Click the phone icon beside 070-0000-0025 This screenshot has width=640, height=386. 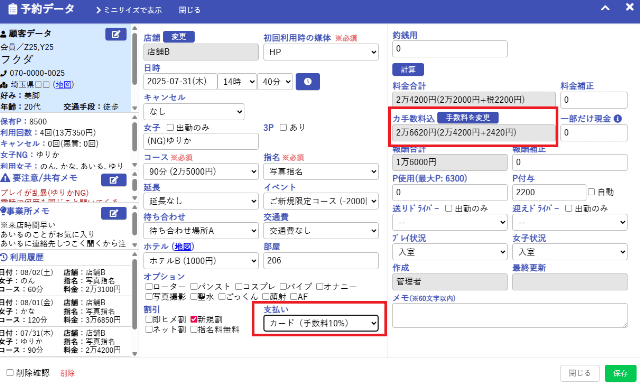[x=4, y=73]
